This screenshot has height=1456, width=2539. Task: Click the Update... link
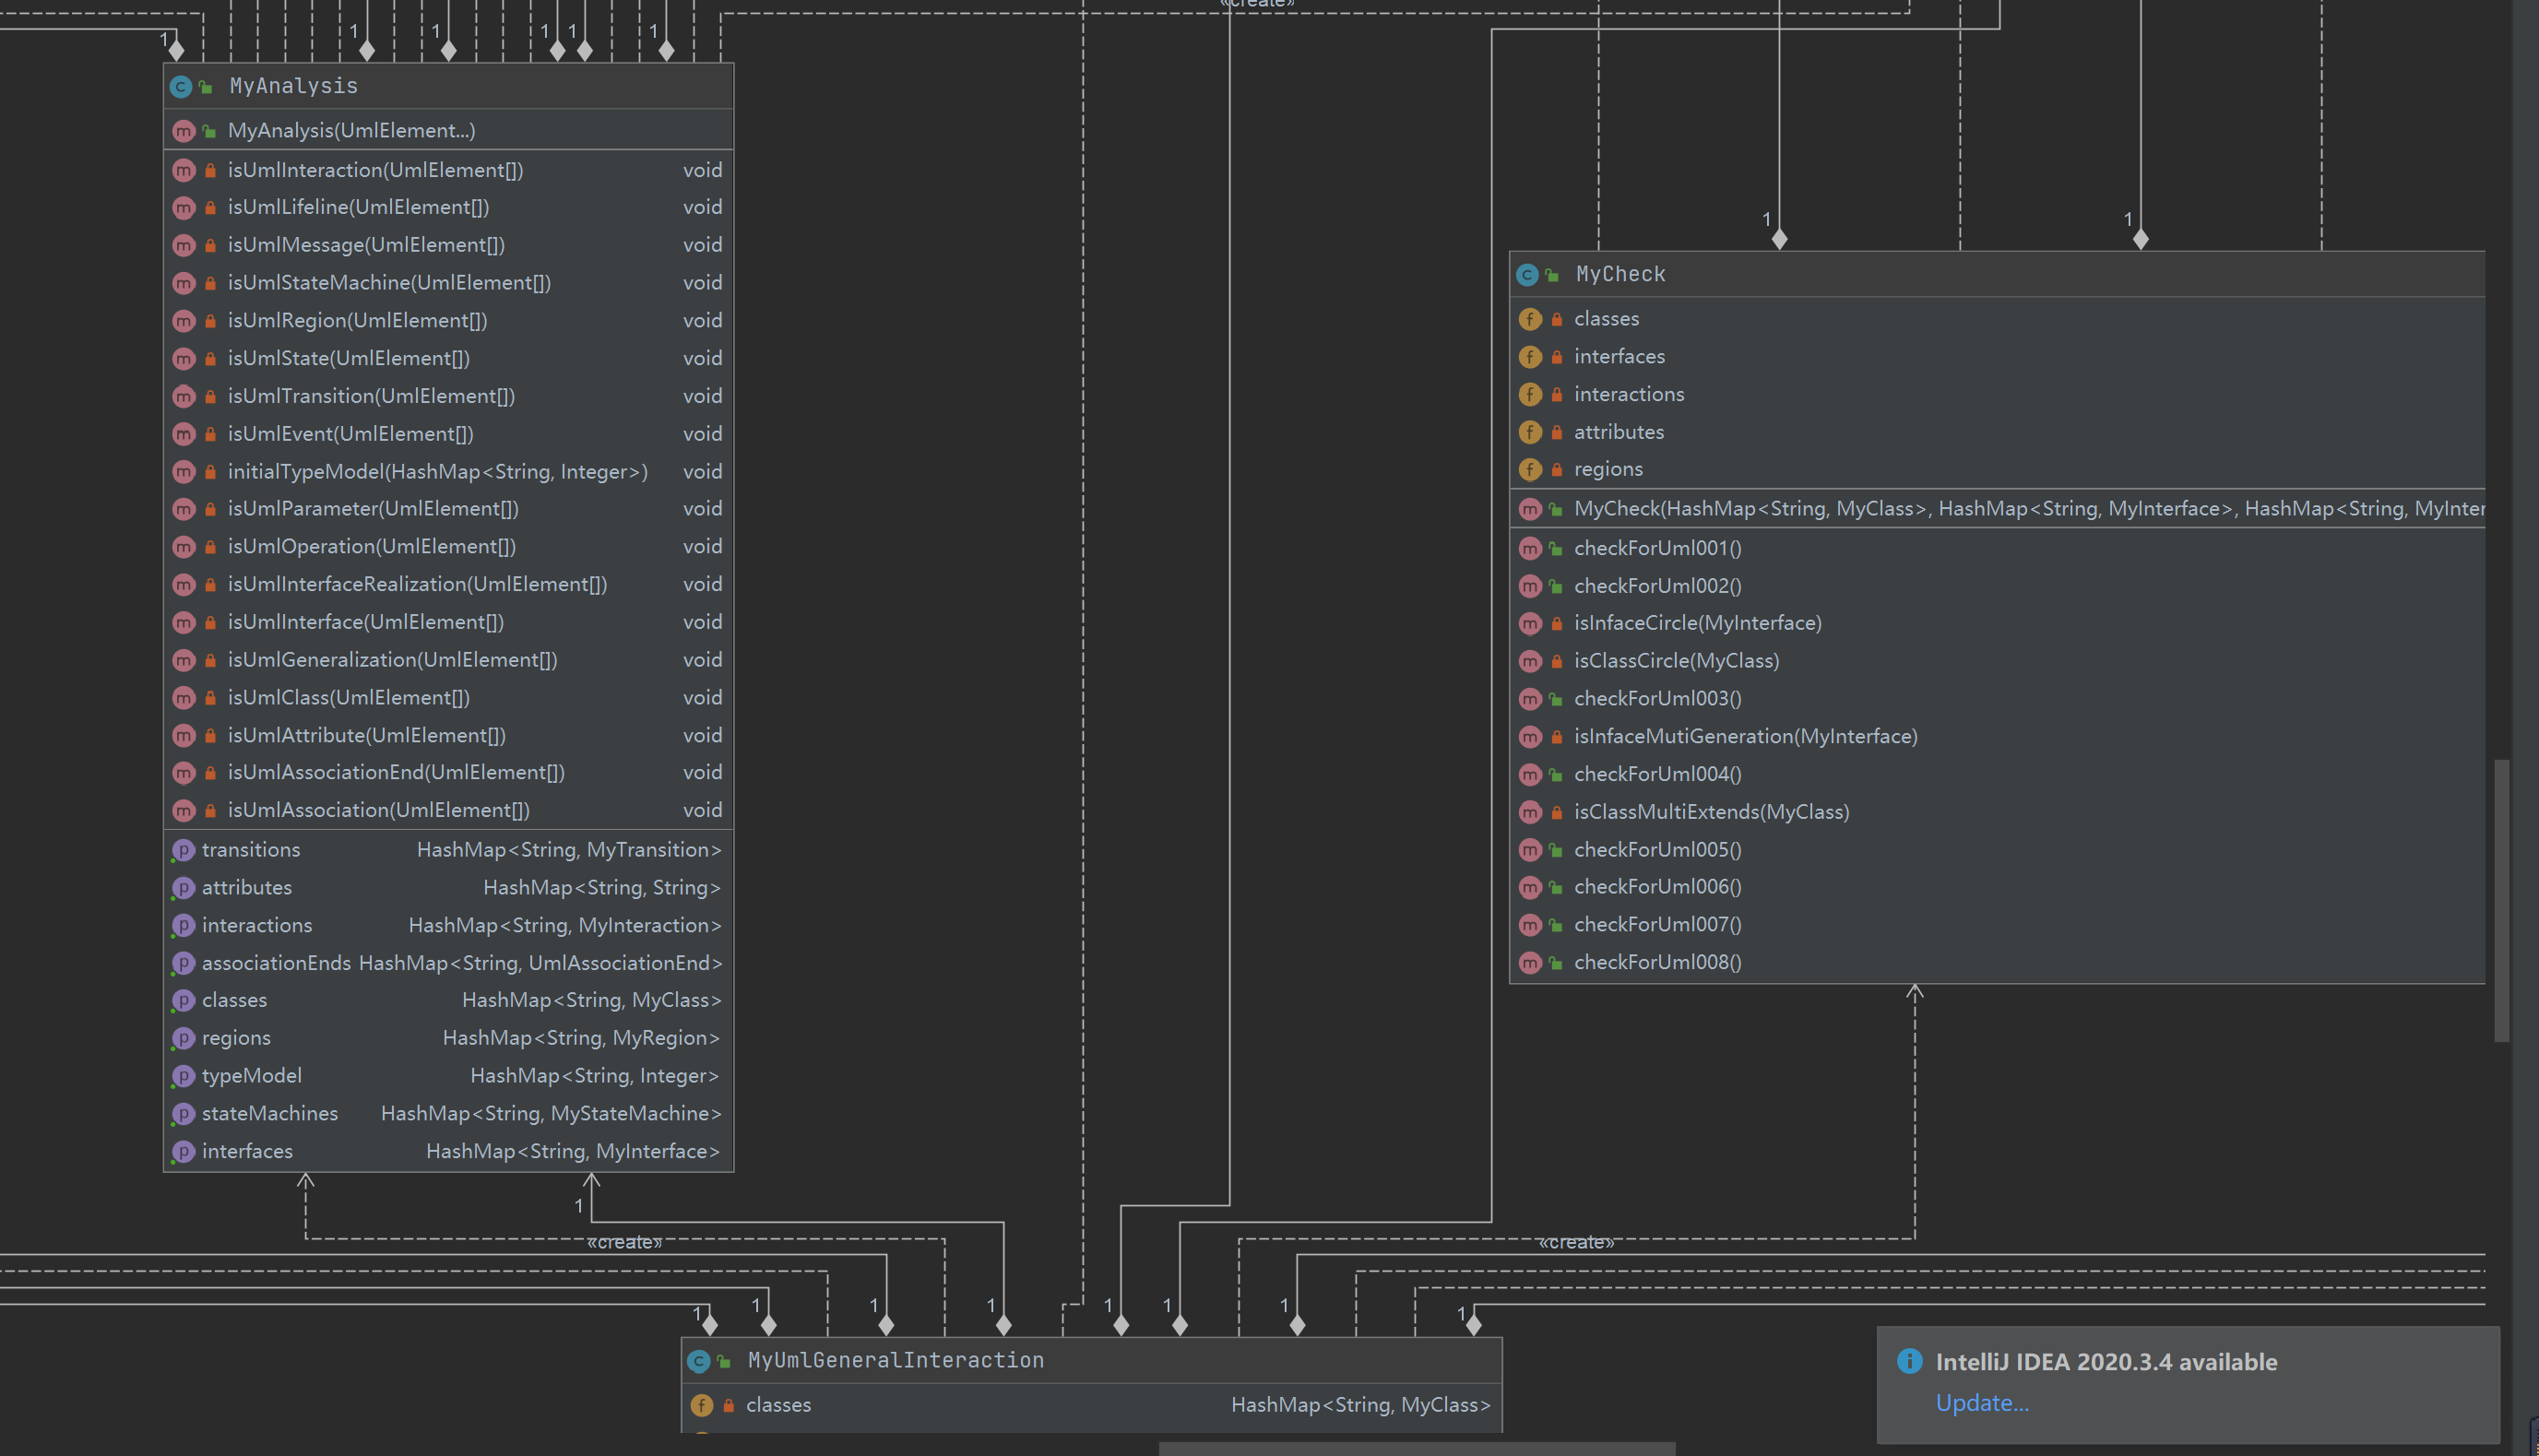pyautogui.click(x=1981, y=1402)
